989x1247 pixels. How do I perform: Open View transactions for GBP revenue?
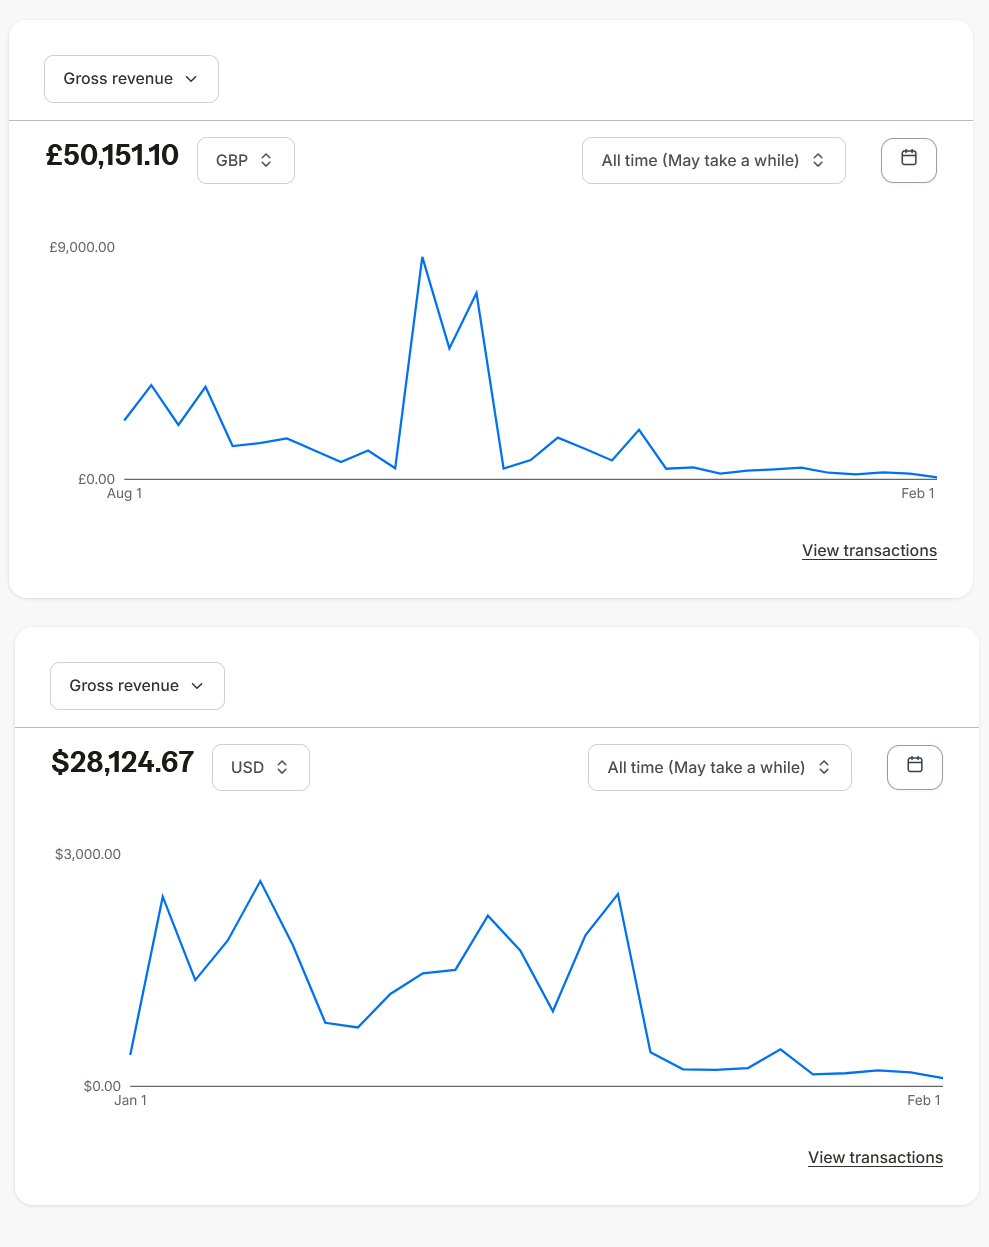(x=869, y=550)
